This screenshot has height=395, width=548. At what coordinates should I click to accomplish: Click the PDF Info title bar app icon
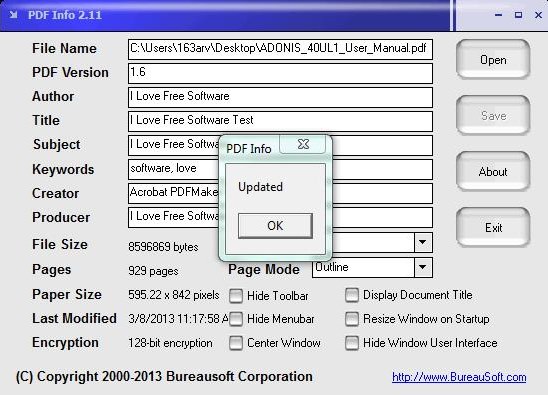pos(13,15)
